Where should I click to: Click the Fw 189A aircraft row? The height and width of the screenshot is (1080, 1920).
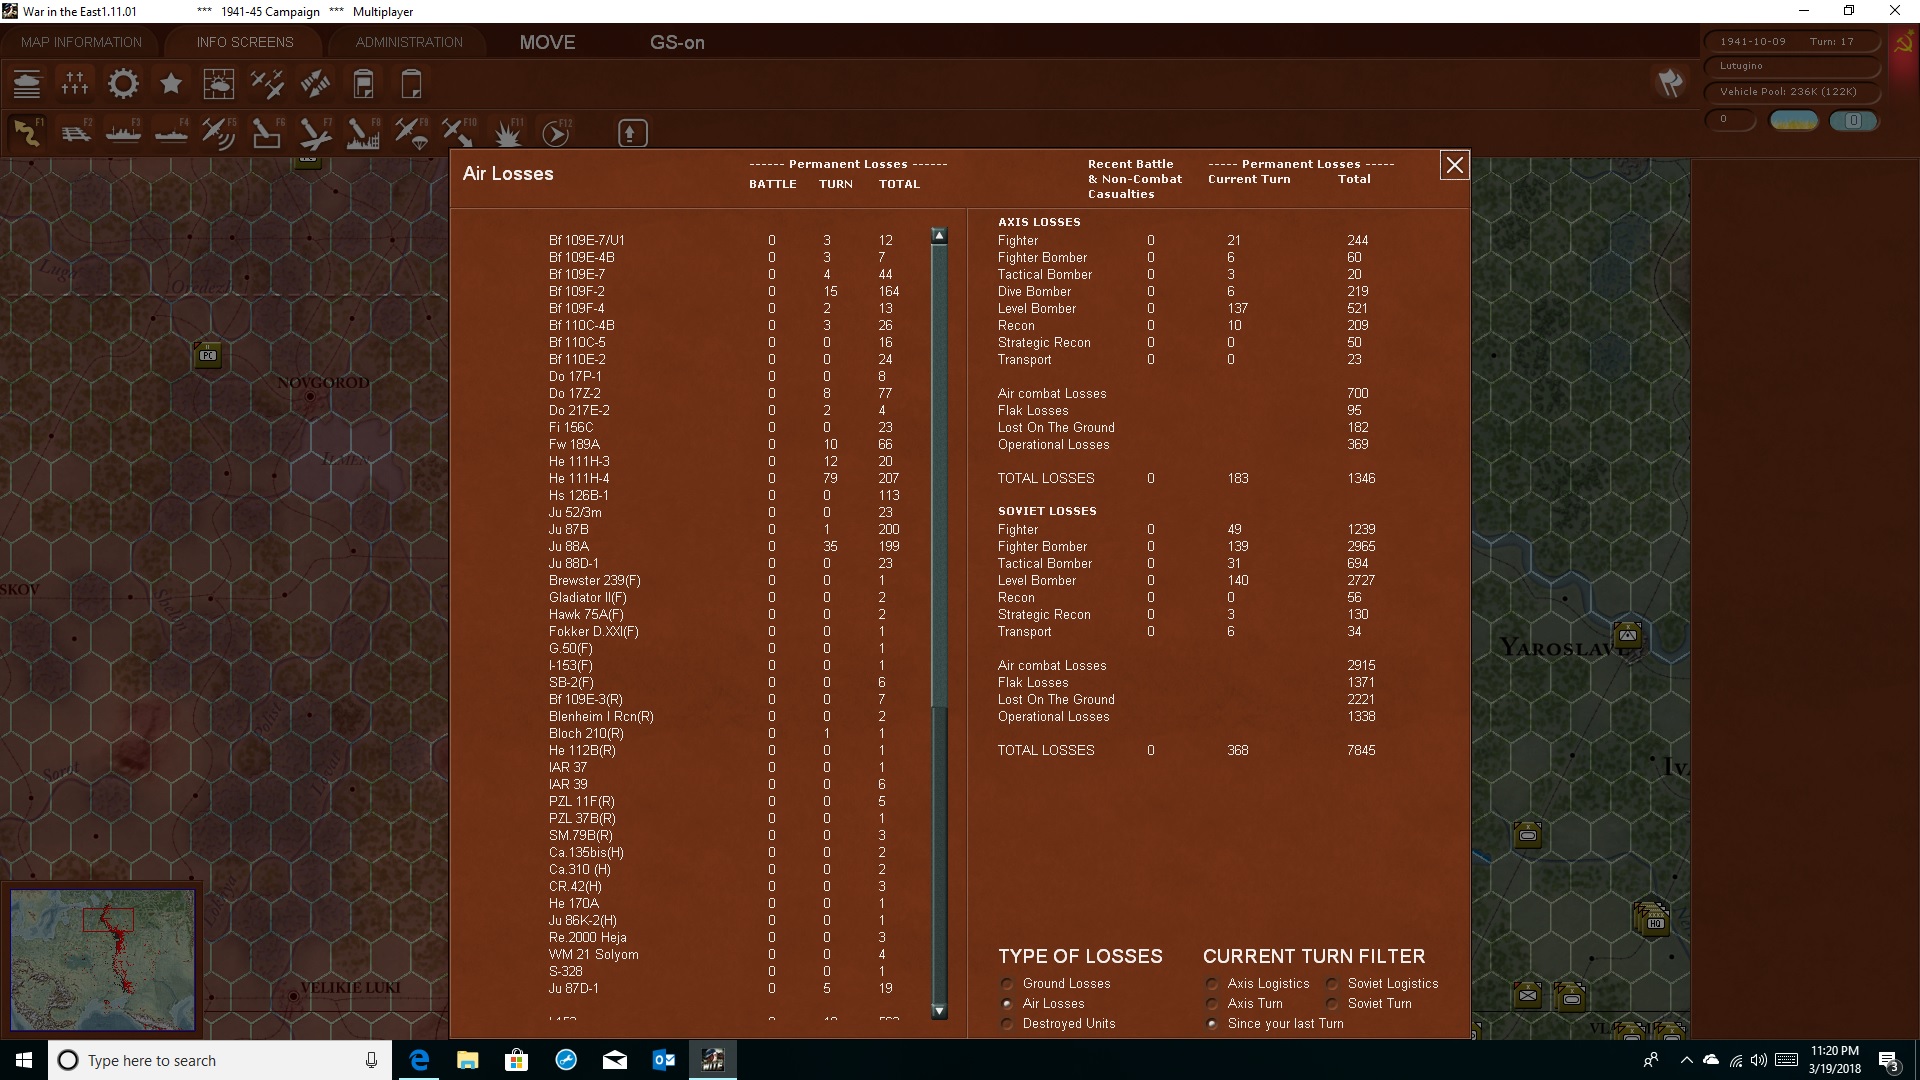click(x=724, y=445)
